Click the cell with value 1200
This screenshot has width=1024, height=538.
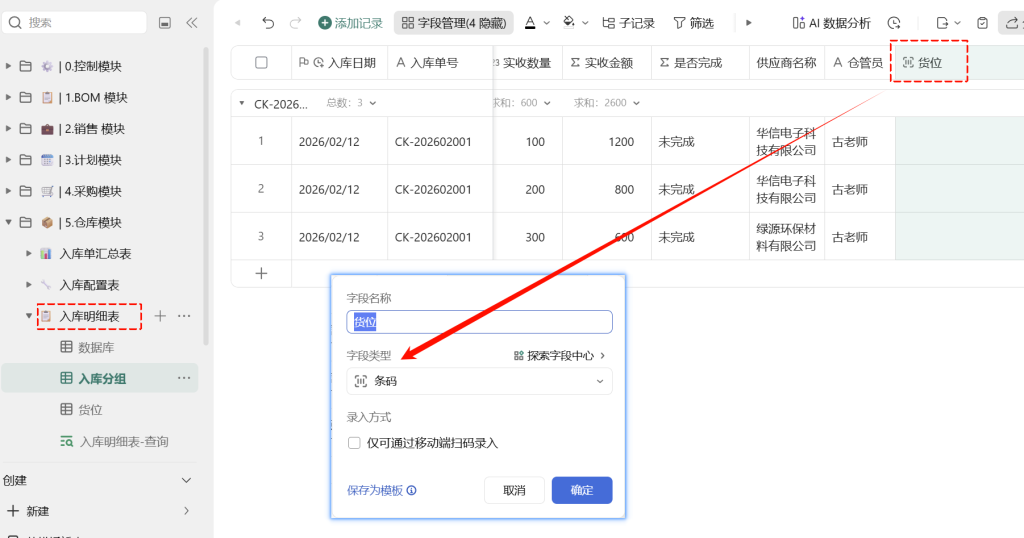click(x=607, y=141)
